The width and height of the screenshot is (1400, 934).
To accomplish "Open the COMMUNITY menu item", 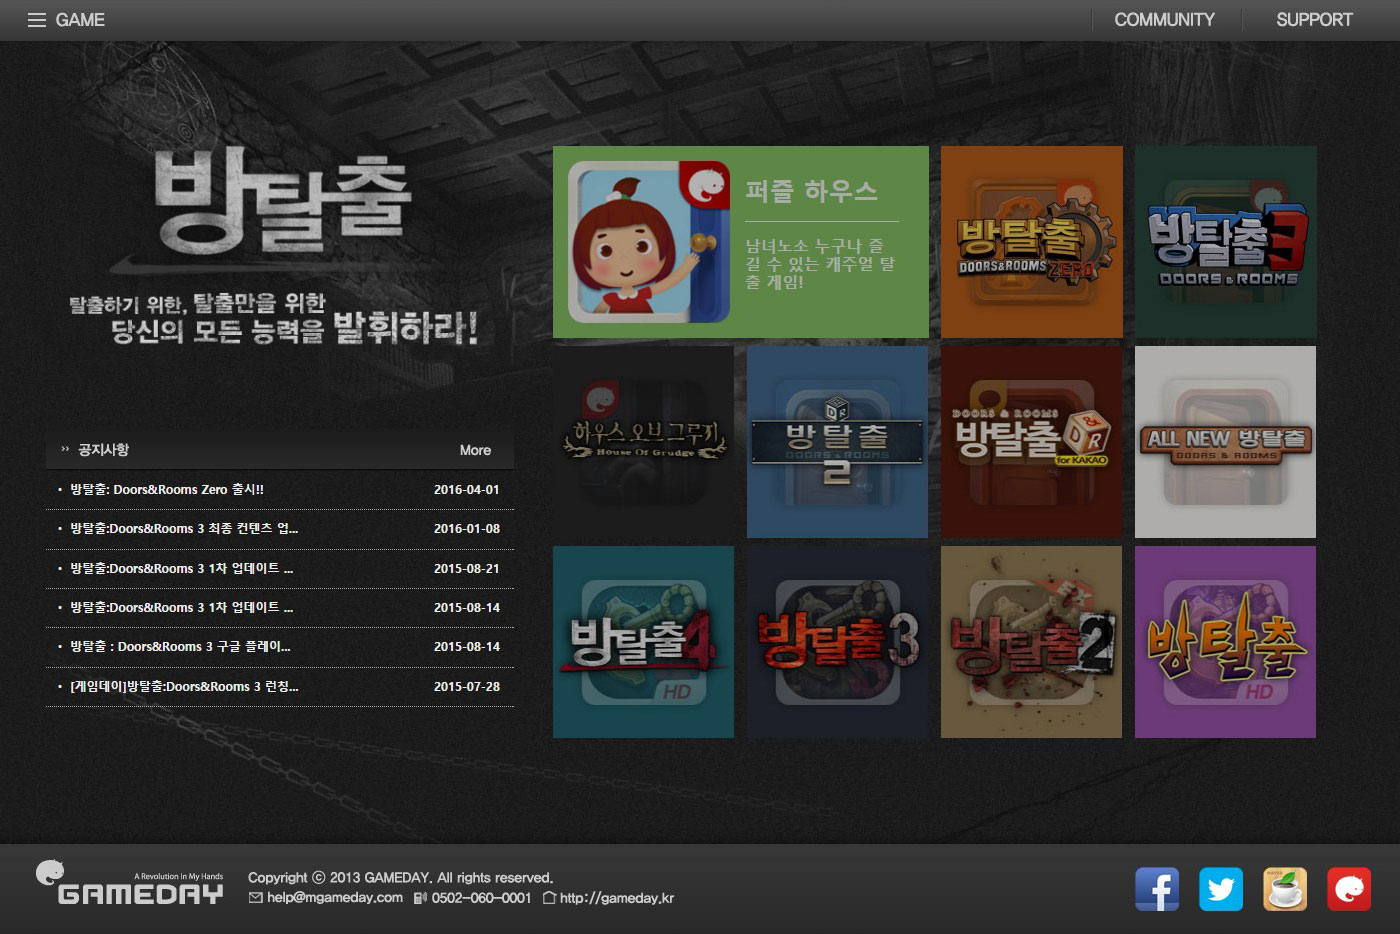I will [x=1164, y=20].
